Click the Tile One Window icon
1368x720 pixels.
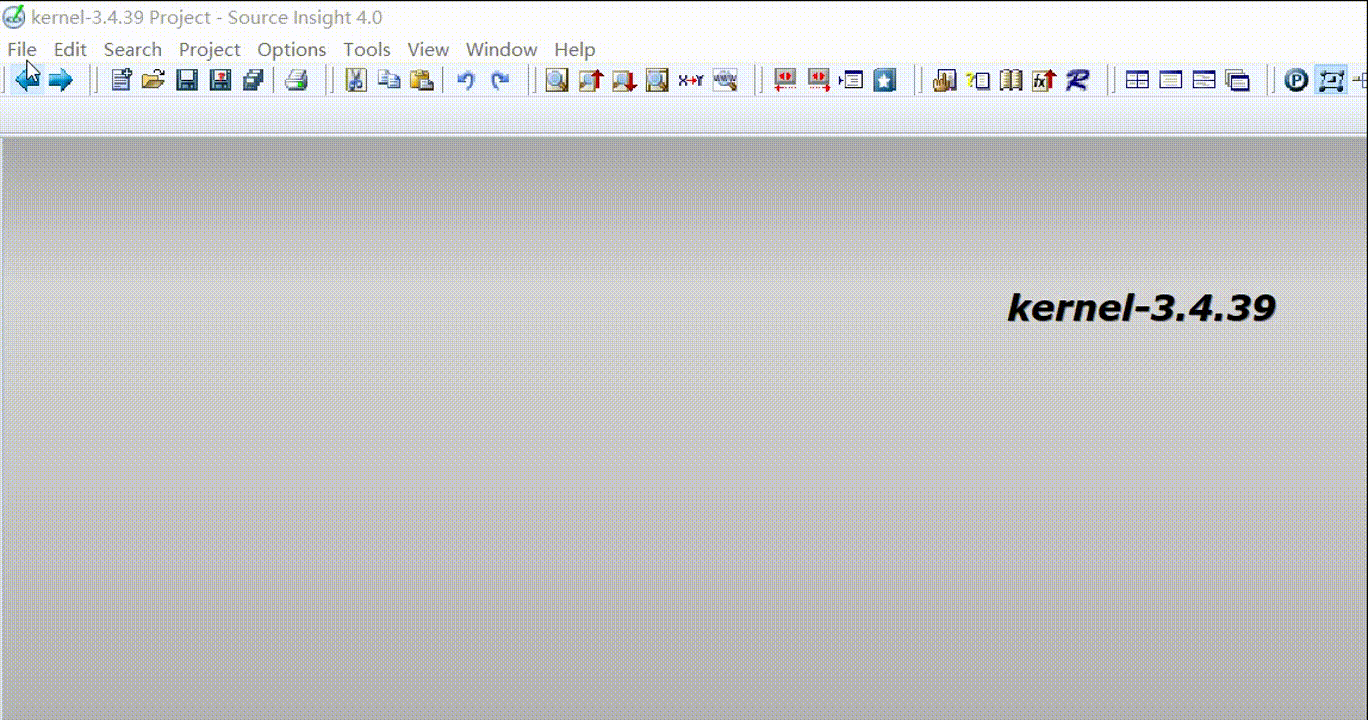[x=1171, y=80]
